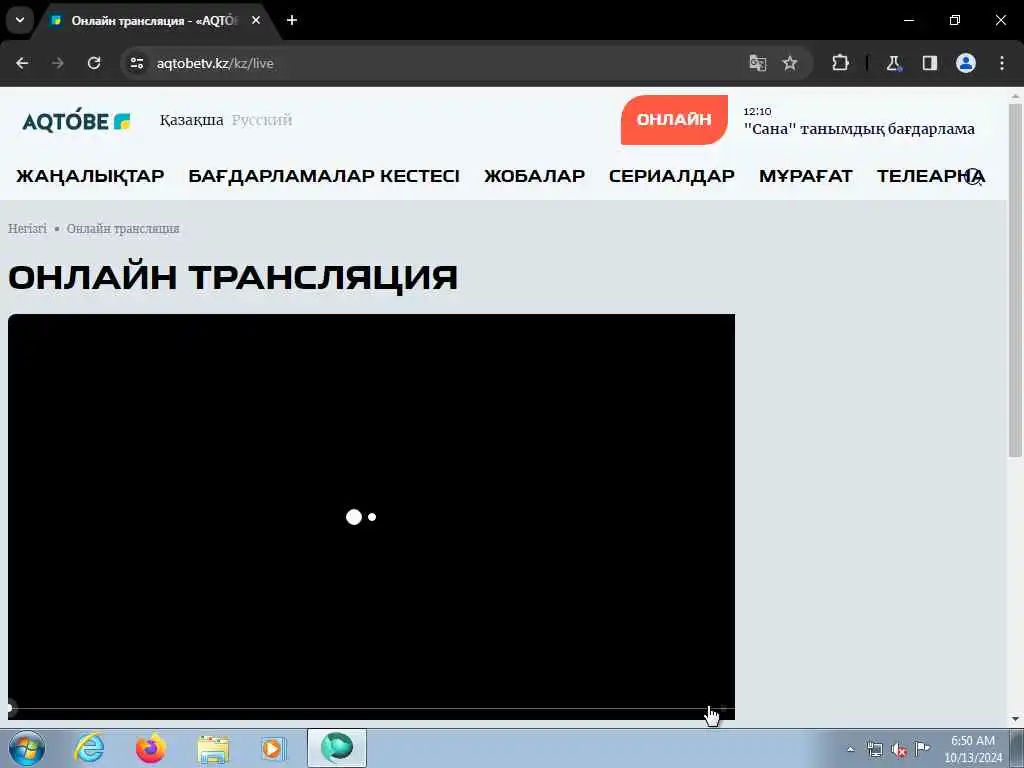Image resolution: width=1024 pixels, height=768 pixels.
Task: Launch Internet Explorer from taskbar
Action: [89, 748]
